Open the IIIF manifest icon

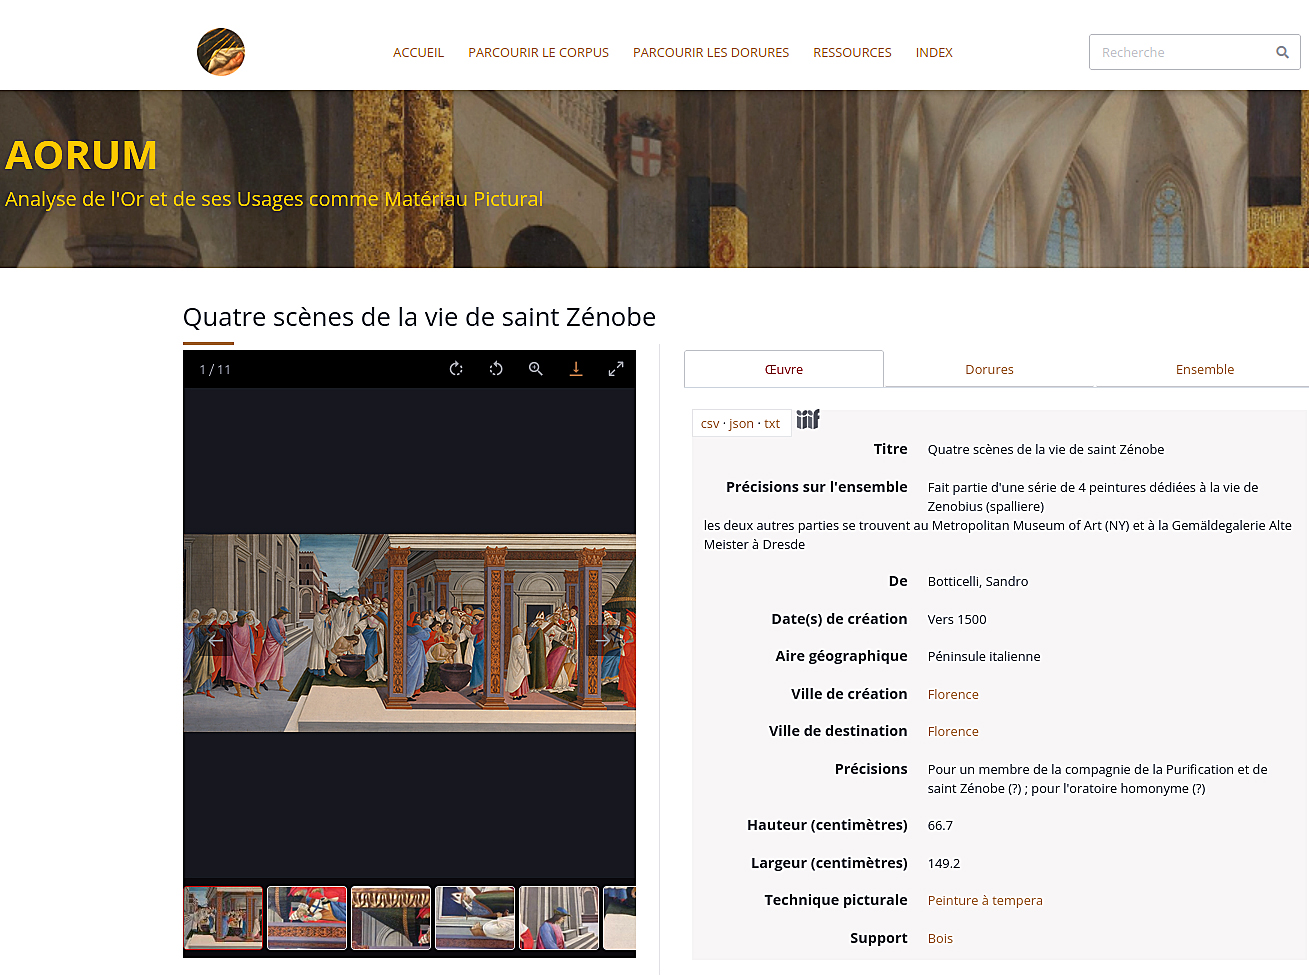click(x=808, y=419)
